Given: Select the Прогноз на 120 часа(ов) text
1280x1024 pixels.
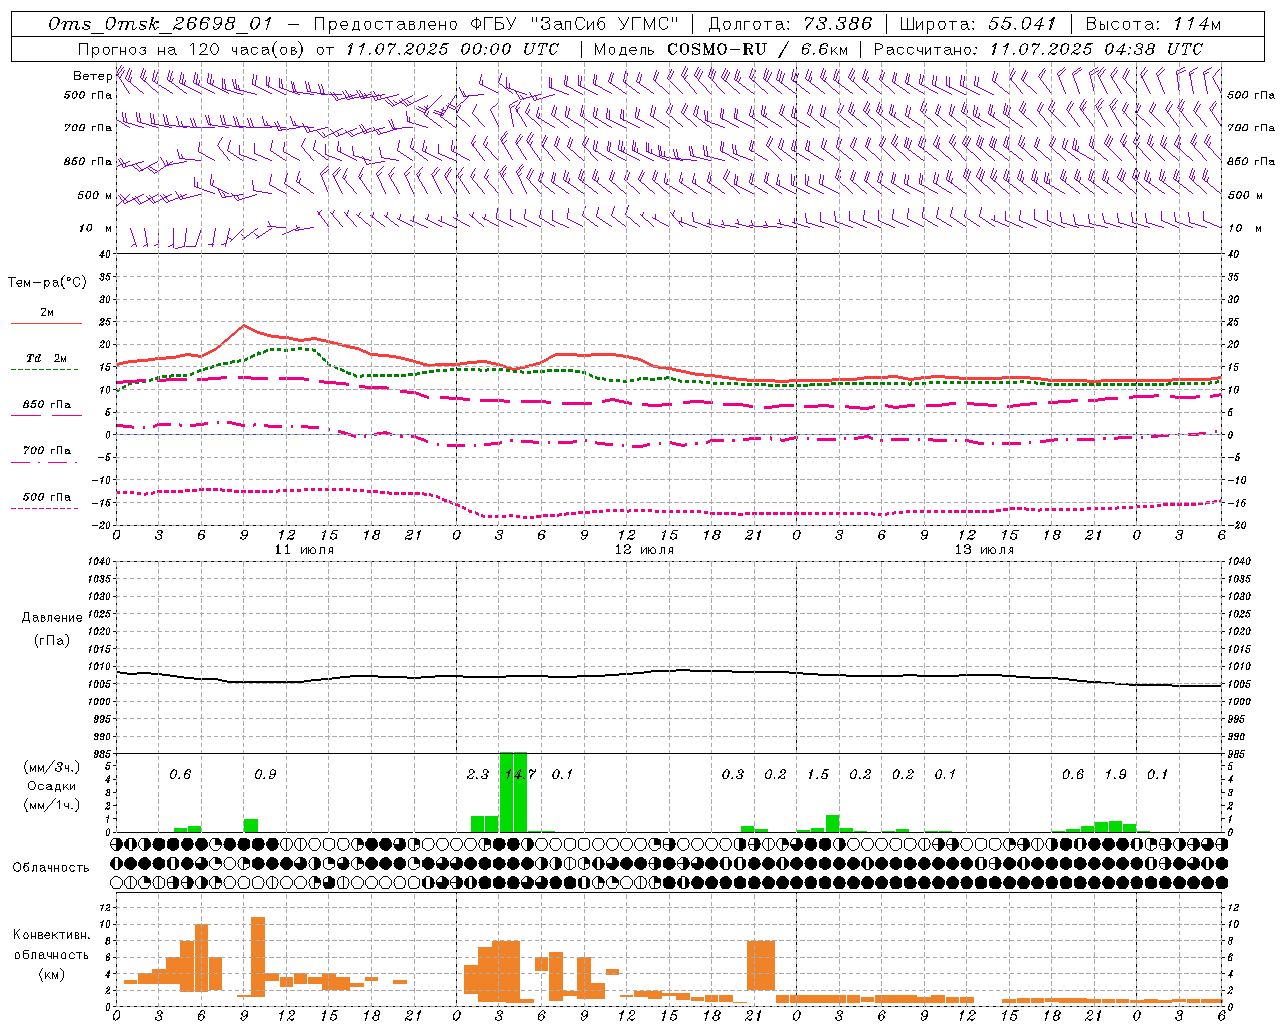Looking at the screenshot, I should click(x=192, y=49).
